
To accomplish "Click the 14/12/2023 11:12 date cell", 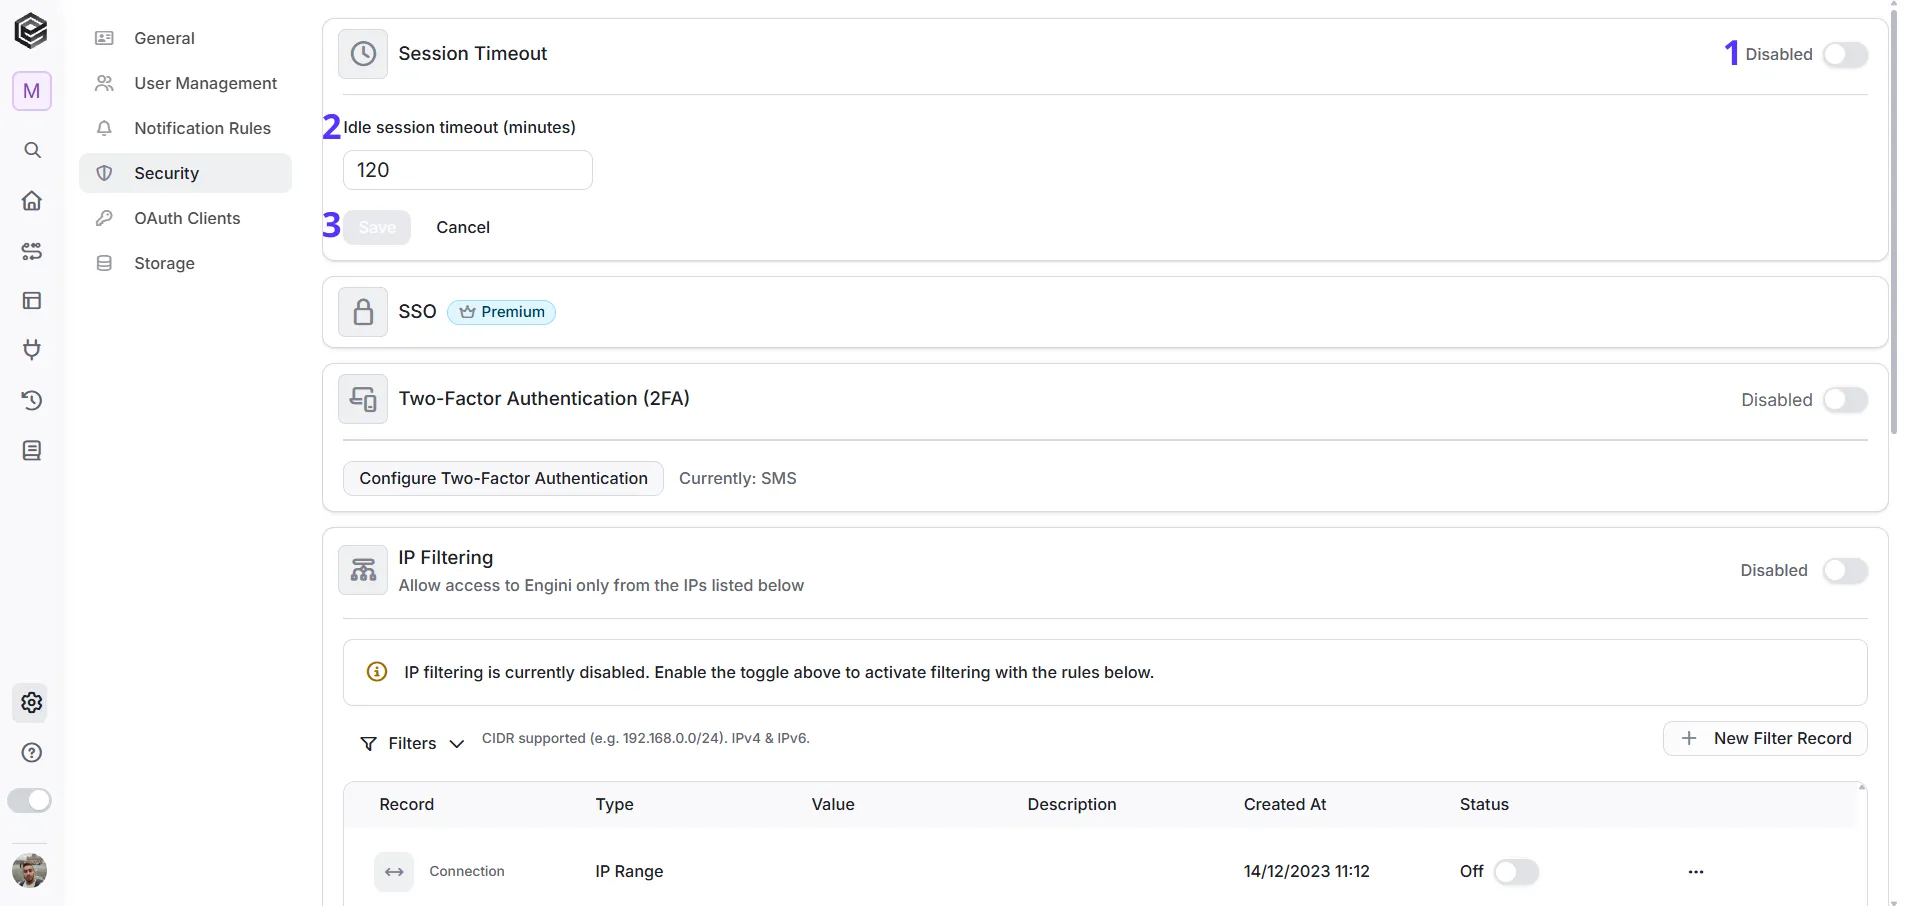I will (1306, 871).
